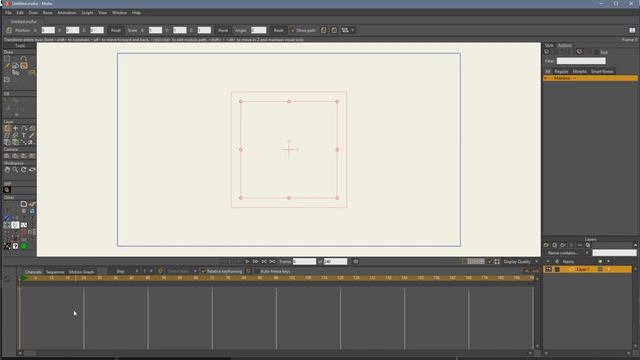Open the Style tab in right panel
This screenshot has width=640, height=360.
[549, 46]
